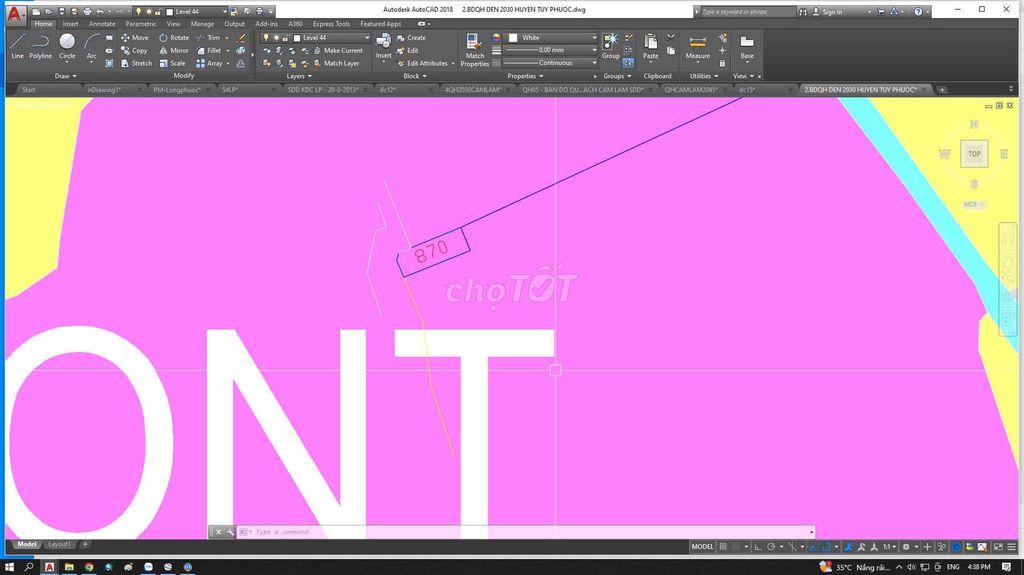Image resolution: width=1024 pixels, height=575 pixels.
Task: Open the Insert ribbon tab
Action: click(x=71, y=24)
